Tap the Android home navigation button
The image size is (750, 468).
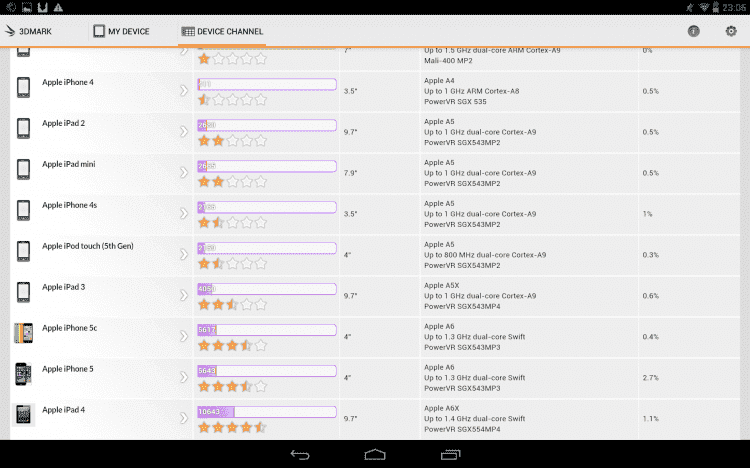pos(375,455)
